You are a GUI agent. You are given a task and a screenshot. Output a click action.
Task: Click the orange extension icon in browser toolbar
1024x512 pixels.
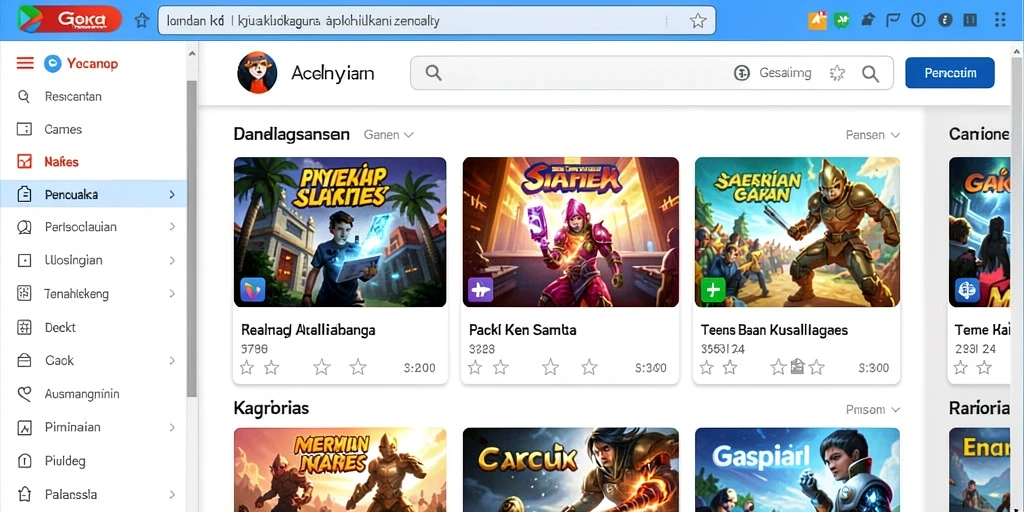(x=817, y=20)
